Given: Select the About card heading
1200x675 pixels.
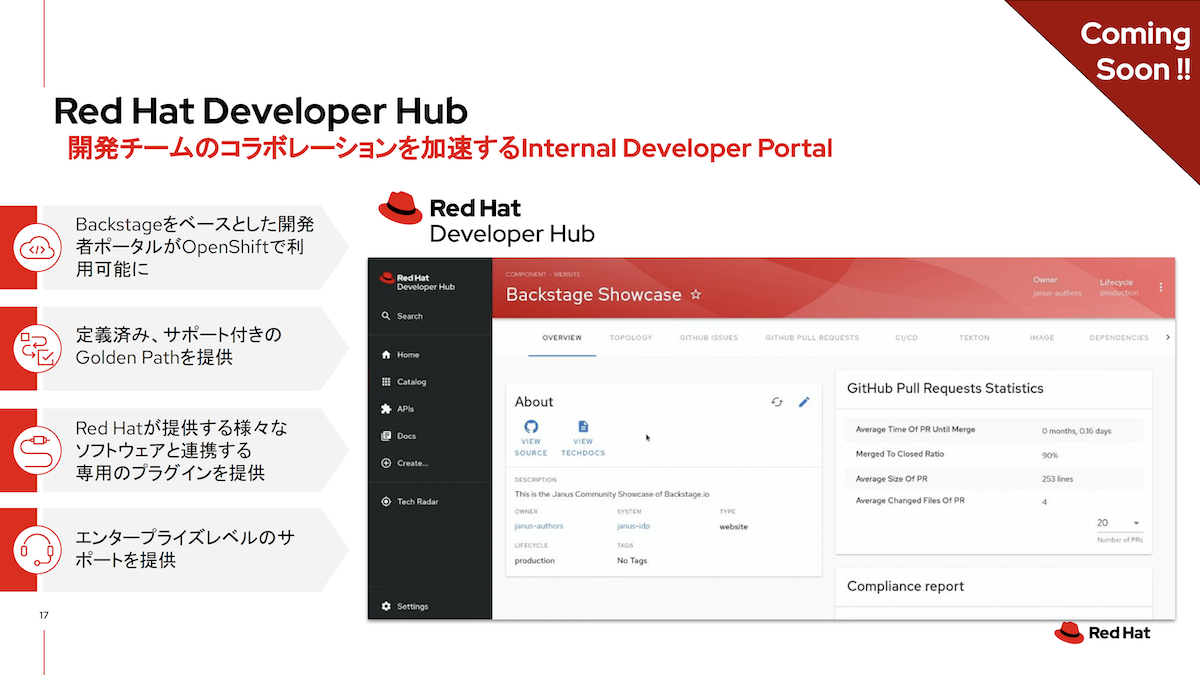Looking at the screenshot, I should [534, 402].
